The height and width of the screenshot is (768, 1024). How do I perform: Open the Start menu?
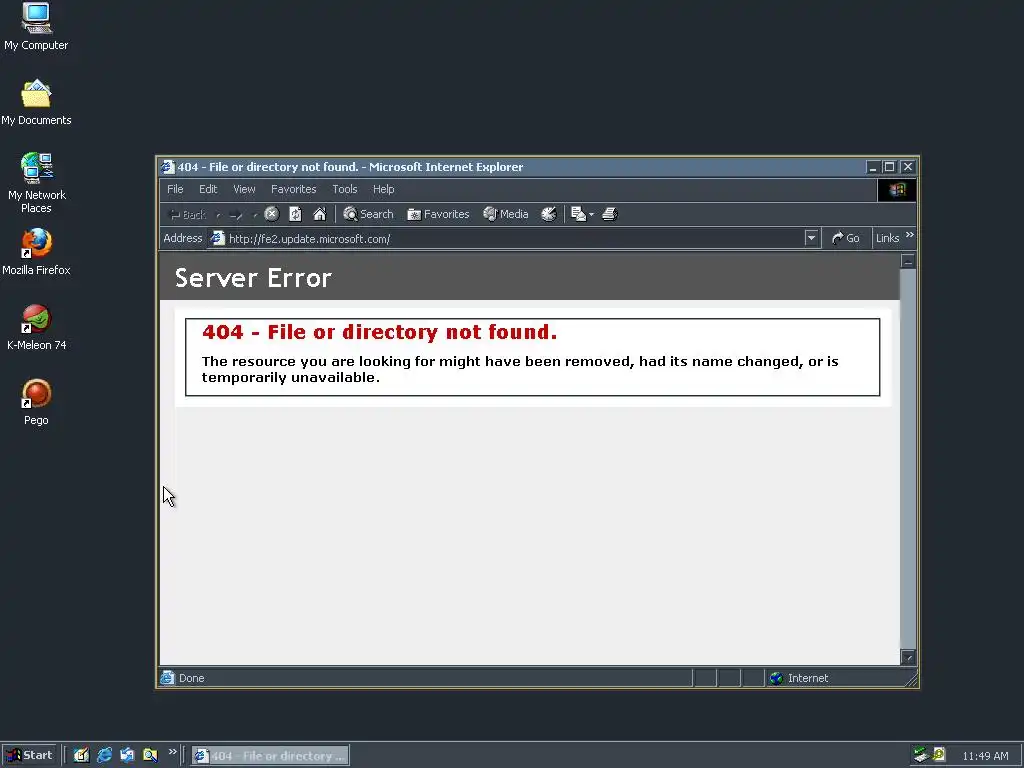pos(29,756)
